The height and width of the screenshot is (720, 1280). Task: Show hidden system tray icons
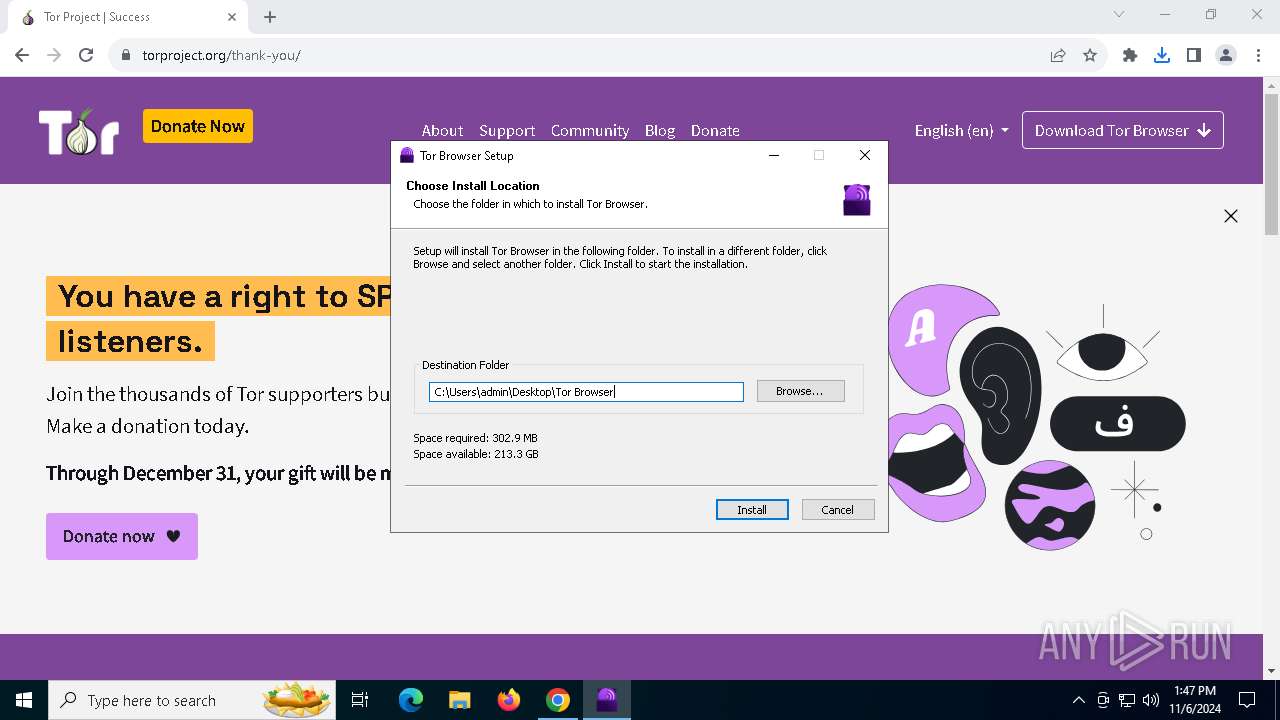(x=1078, y=700)
